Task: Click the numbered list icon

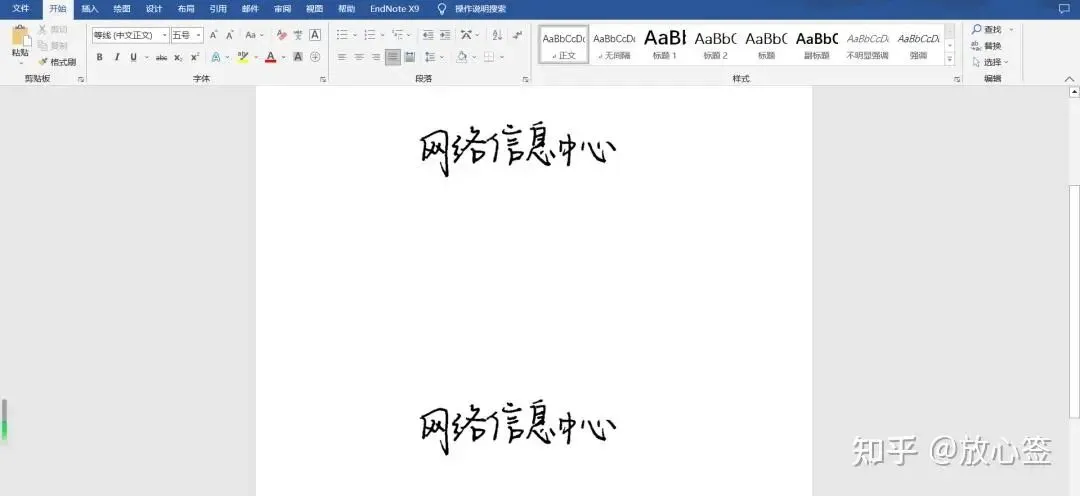Action: 370,35
